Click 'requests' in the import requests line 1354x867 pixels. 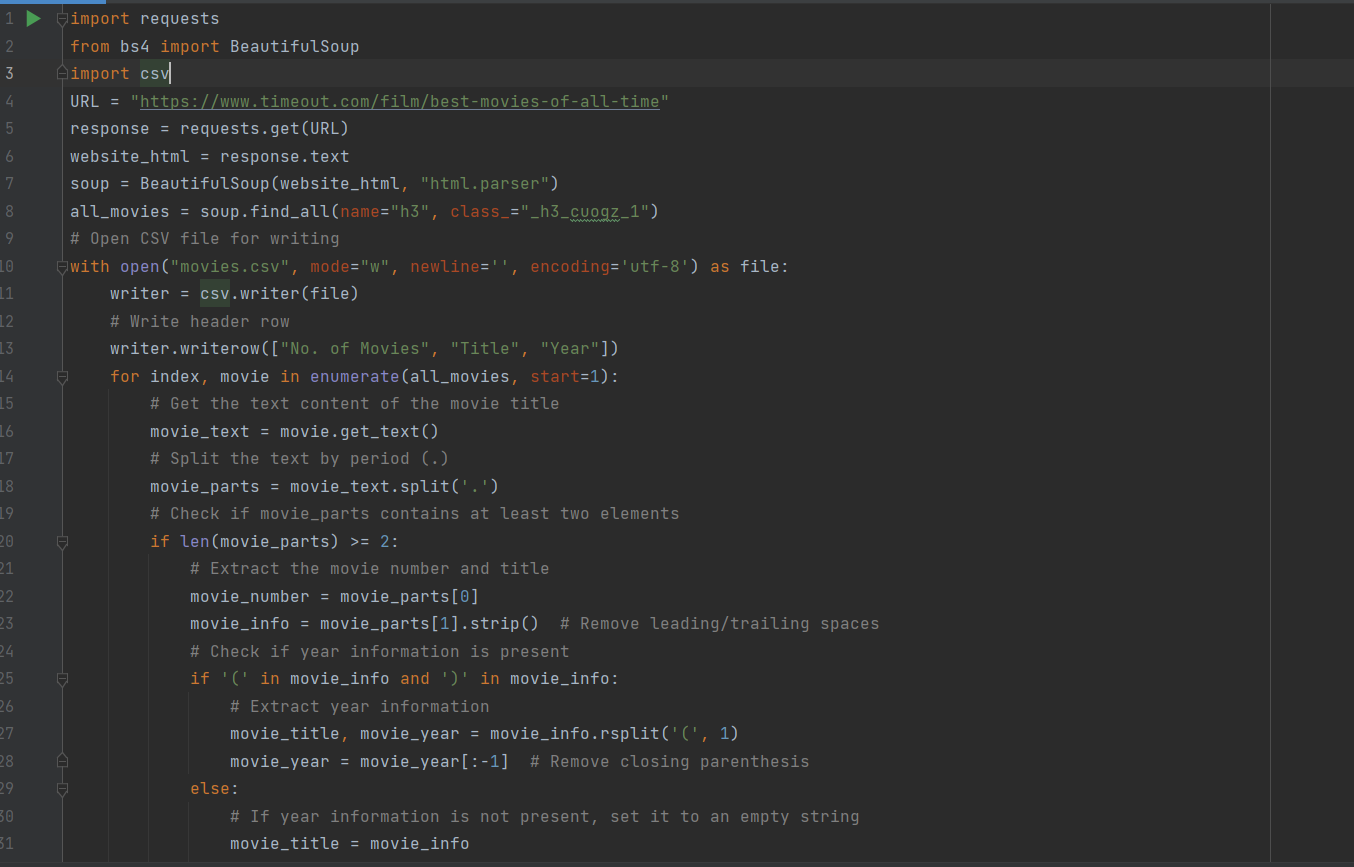(180, 19)
